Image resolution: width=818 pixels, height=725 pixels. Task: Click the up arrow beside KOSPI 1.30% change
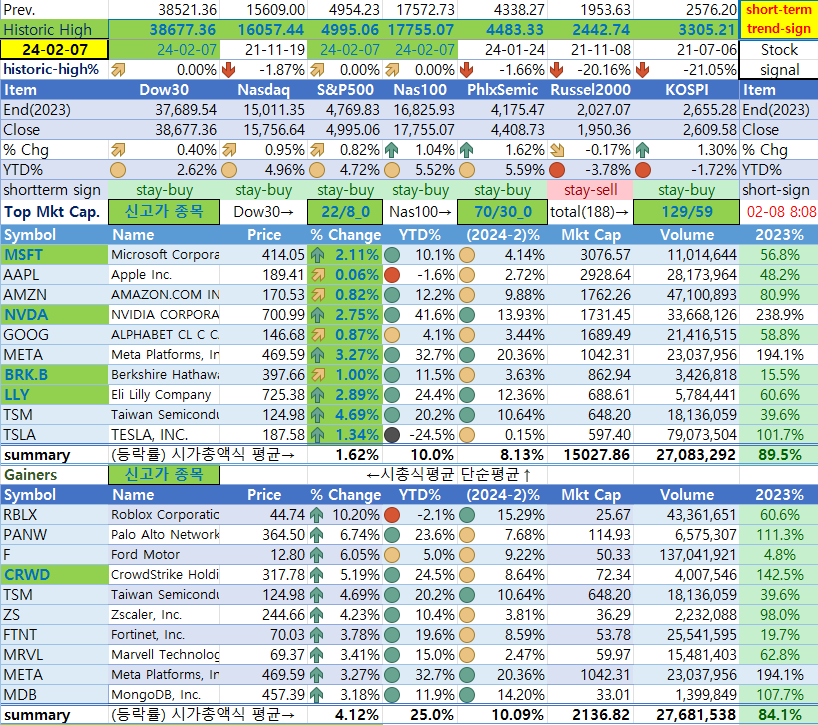coord(643,151)
